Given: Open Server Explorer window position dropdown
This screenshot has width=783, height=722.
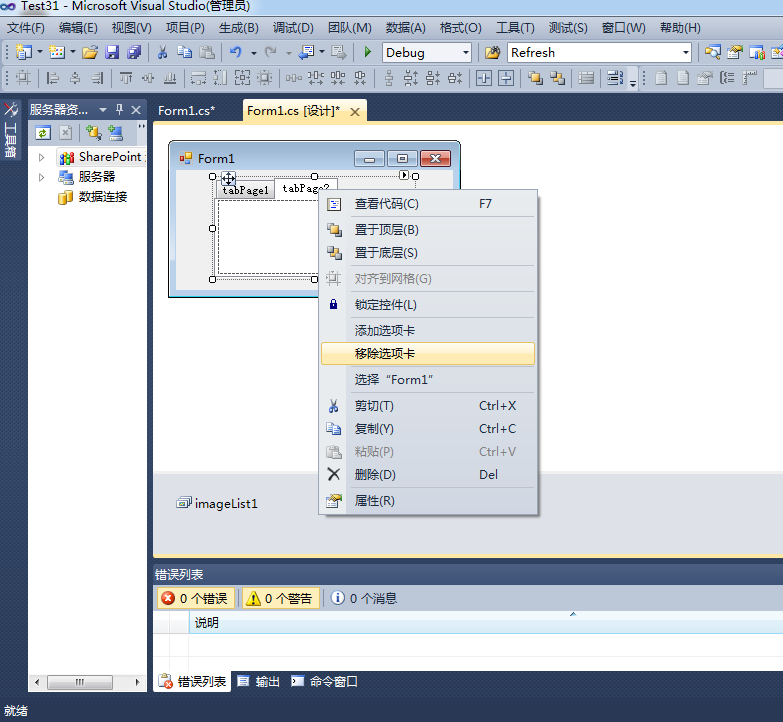Looking at the screenshot, I should tap(103, 109).
